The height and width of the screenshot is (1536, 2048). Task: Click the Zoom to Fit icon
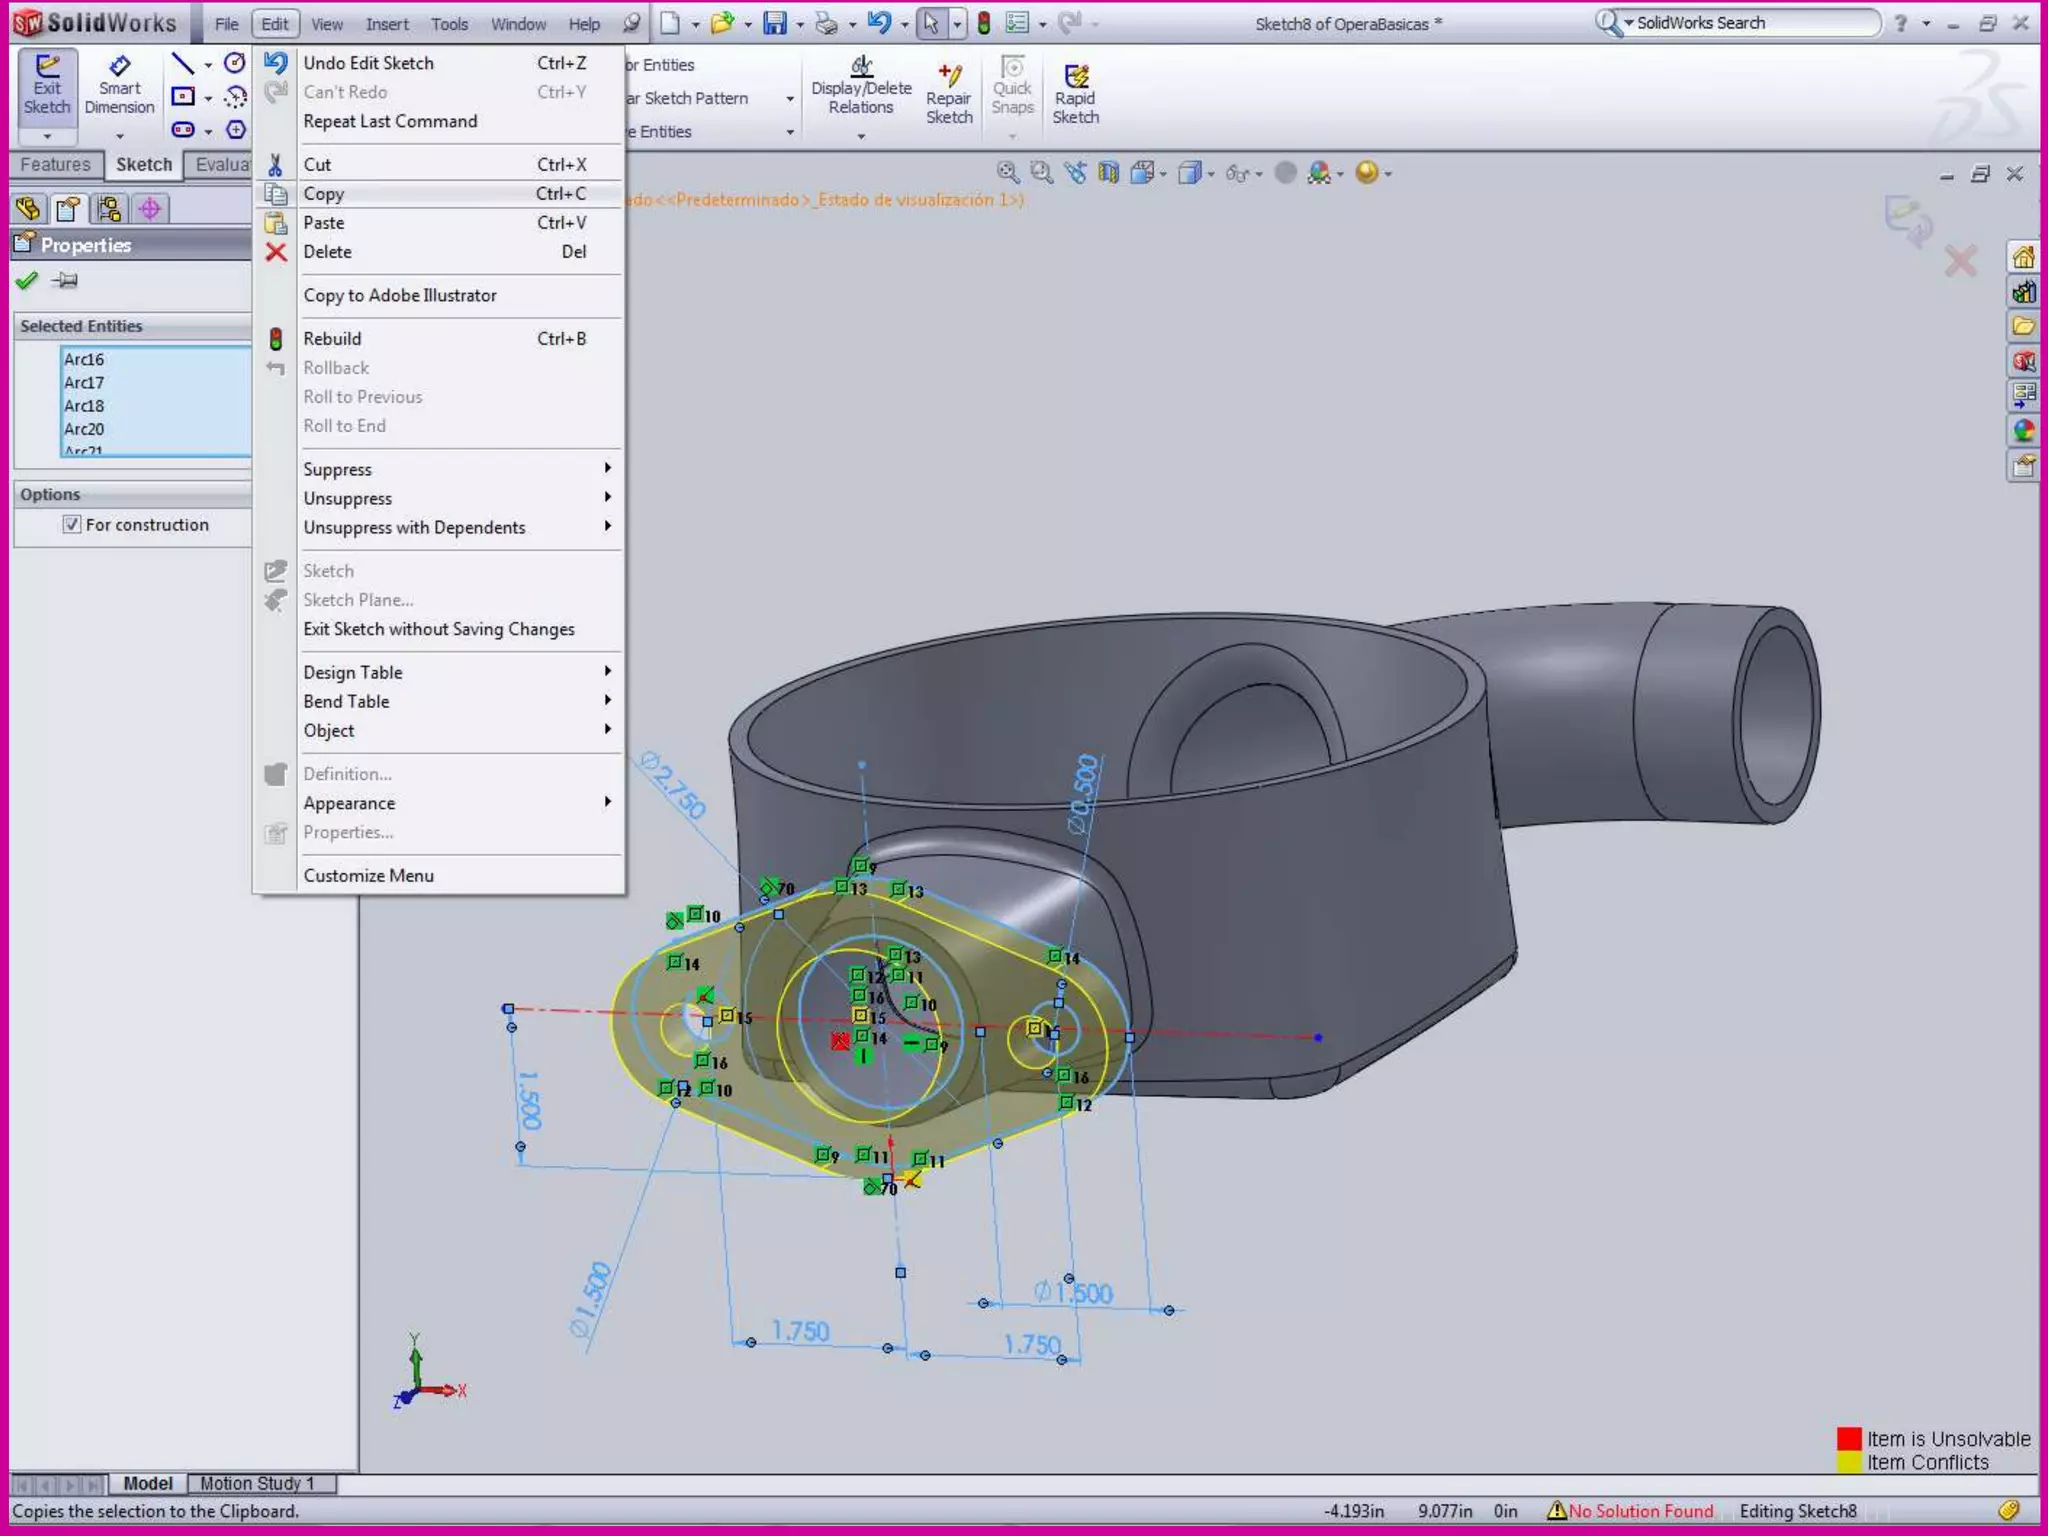pyautogui.click(x=1007, y=173)
